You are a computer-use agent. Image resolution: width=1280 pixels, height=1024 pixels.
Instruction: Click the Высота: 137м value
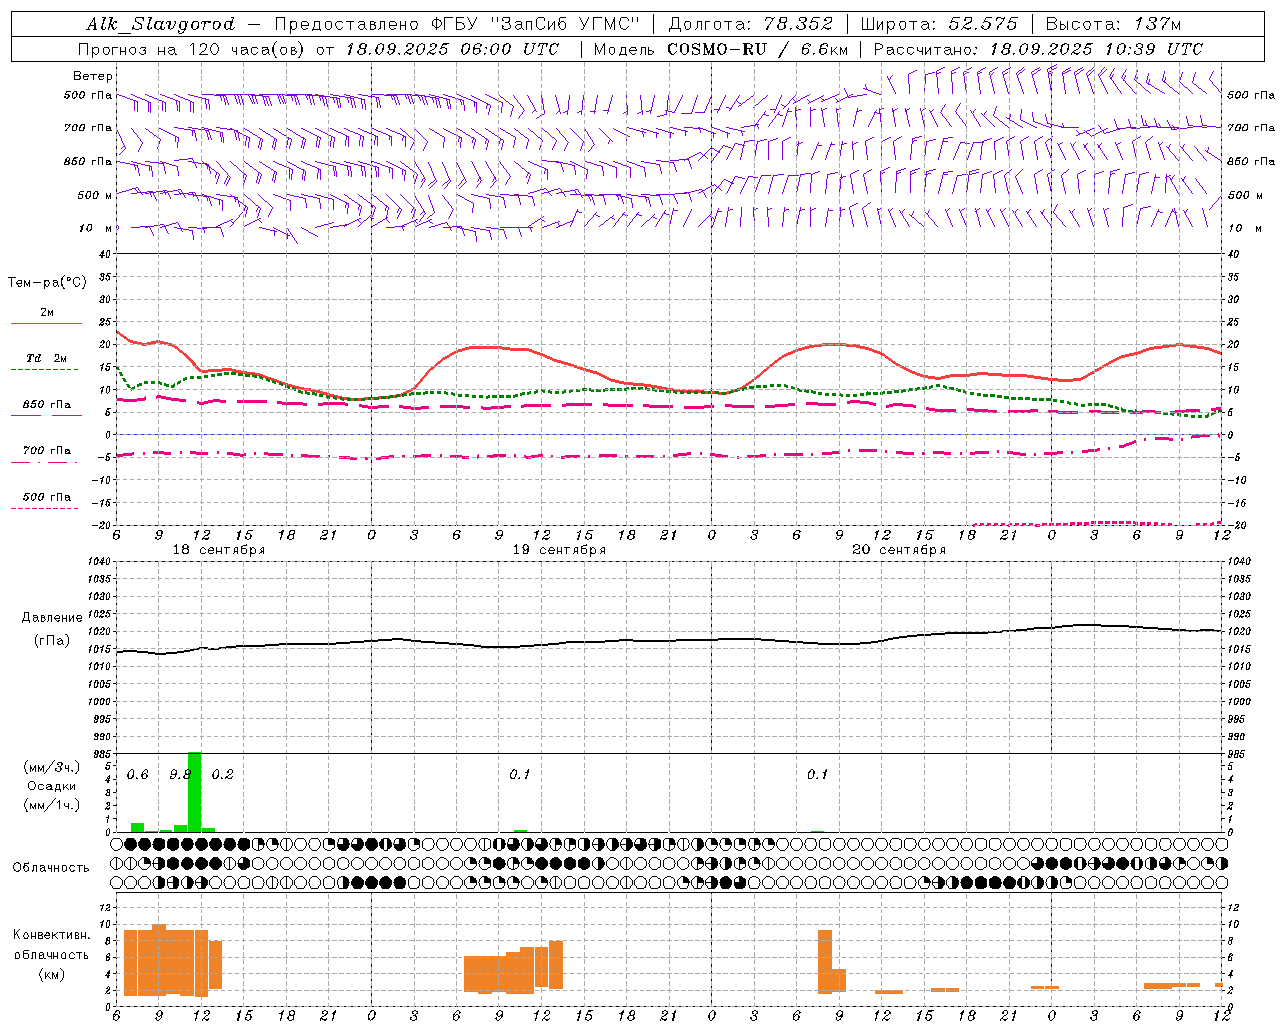tap(1113, 24)
